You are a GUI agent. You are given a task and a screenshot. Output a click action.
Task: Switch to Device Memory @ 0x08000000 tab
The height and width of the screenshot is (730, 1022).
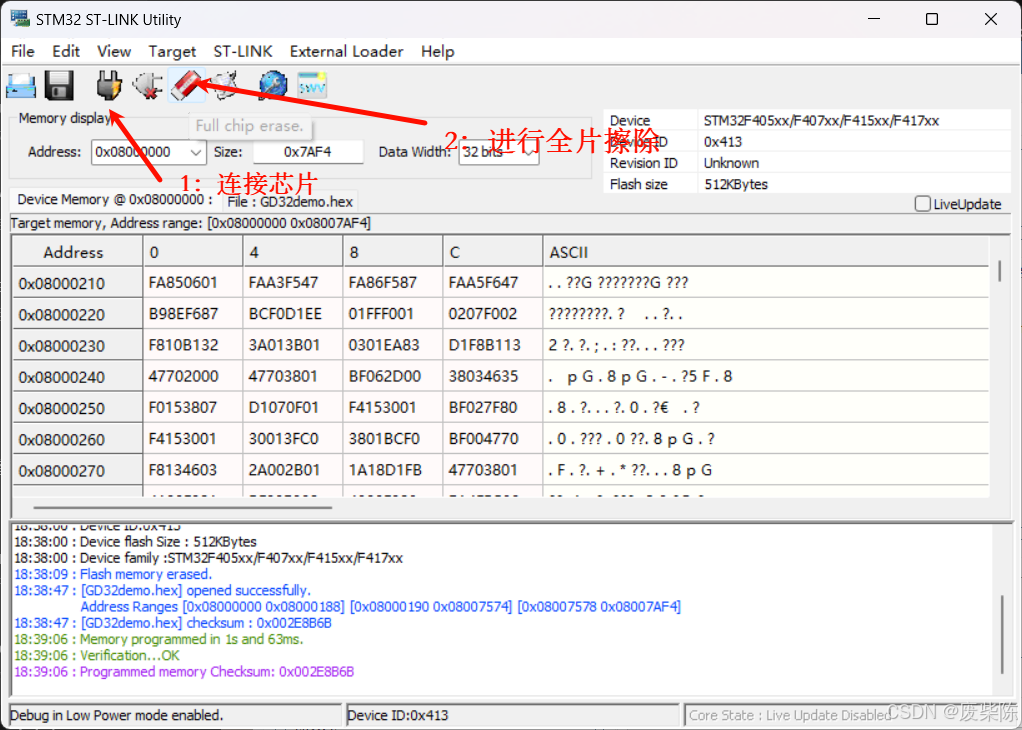[x=115, y=199]
